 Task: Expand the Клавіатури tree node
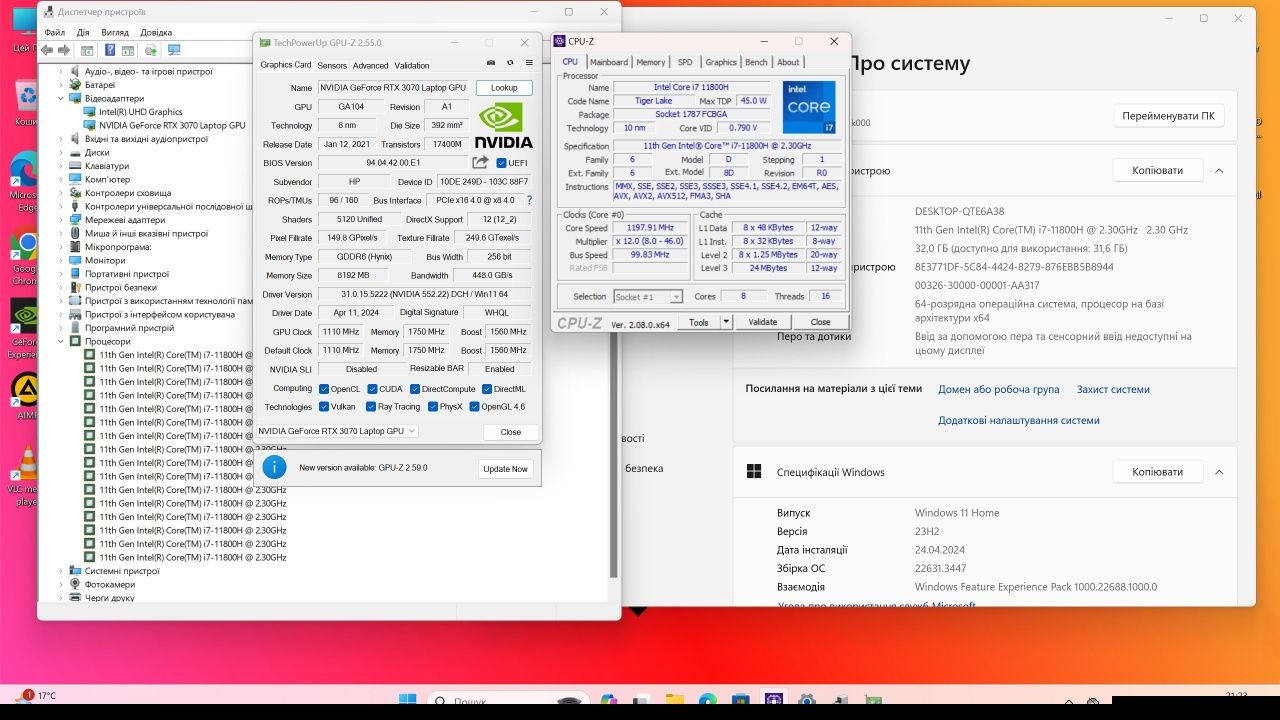pyautogui.click(x=61, y=166)
